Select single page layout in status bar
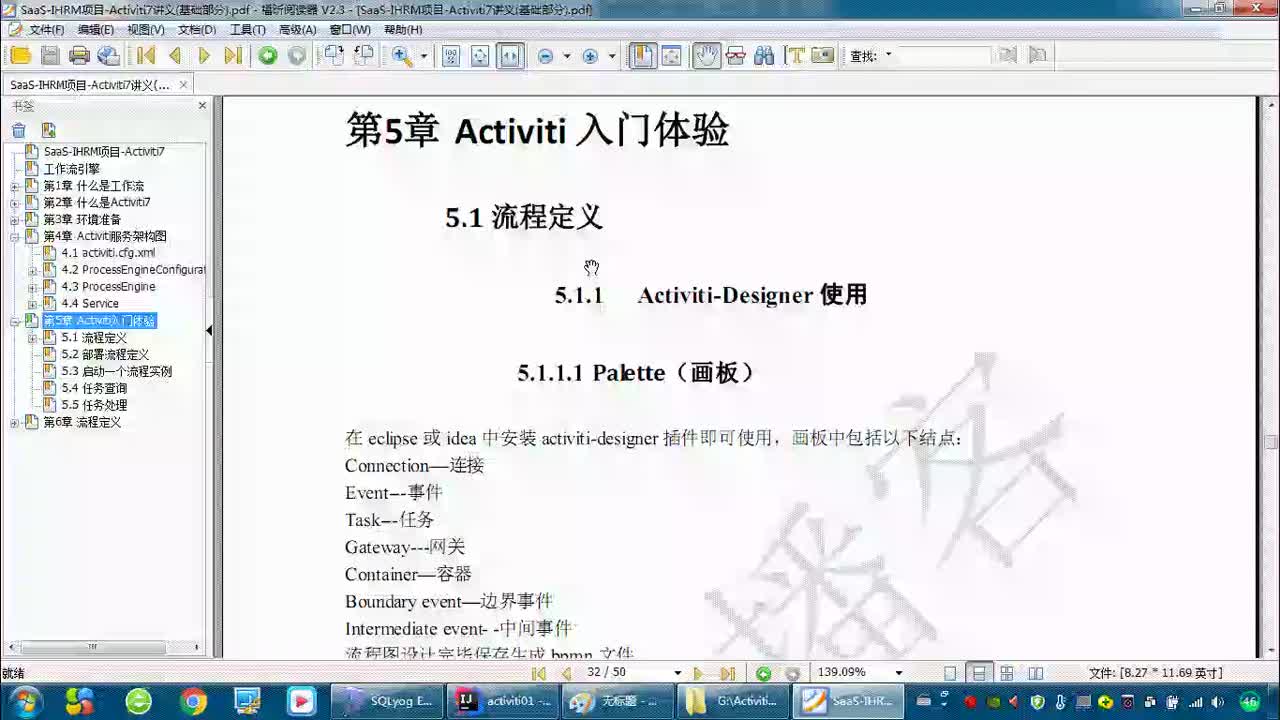 click(950, 674)
